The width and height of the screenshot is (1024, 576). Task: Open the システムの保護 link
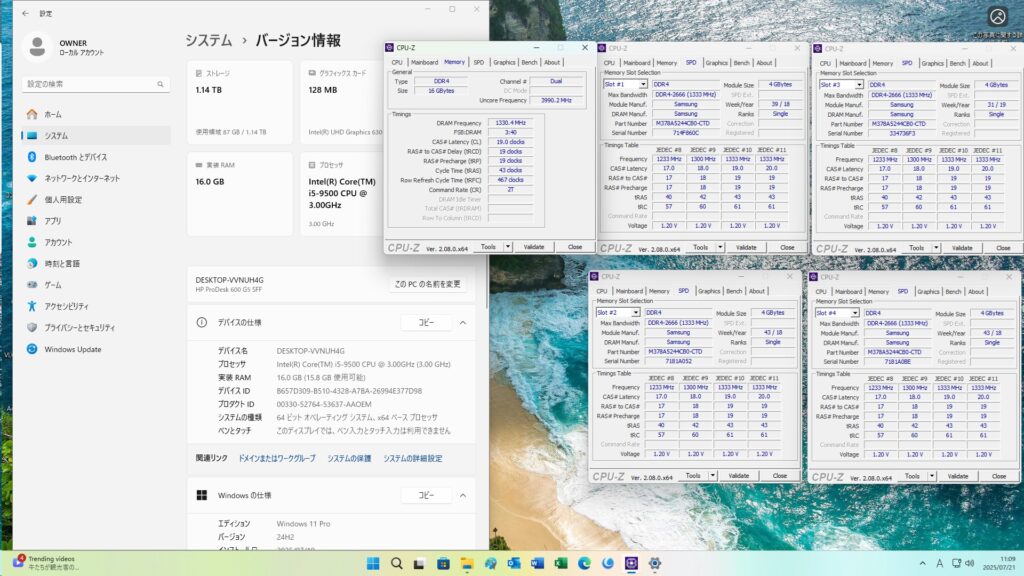click(349, 458)
